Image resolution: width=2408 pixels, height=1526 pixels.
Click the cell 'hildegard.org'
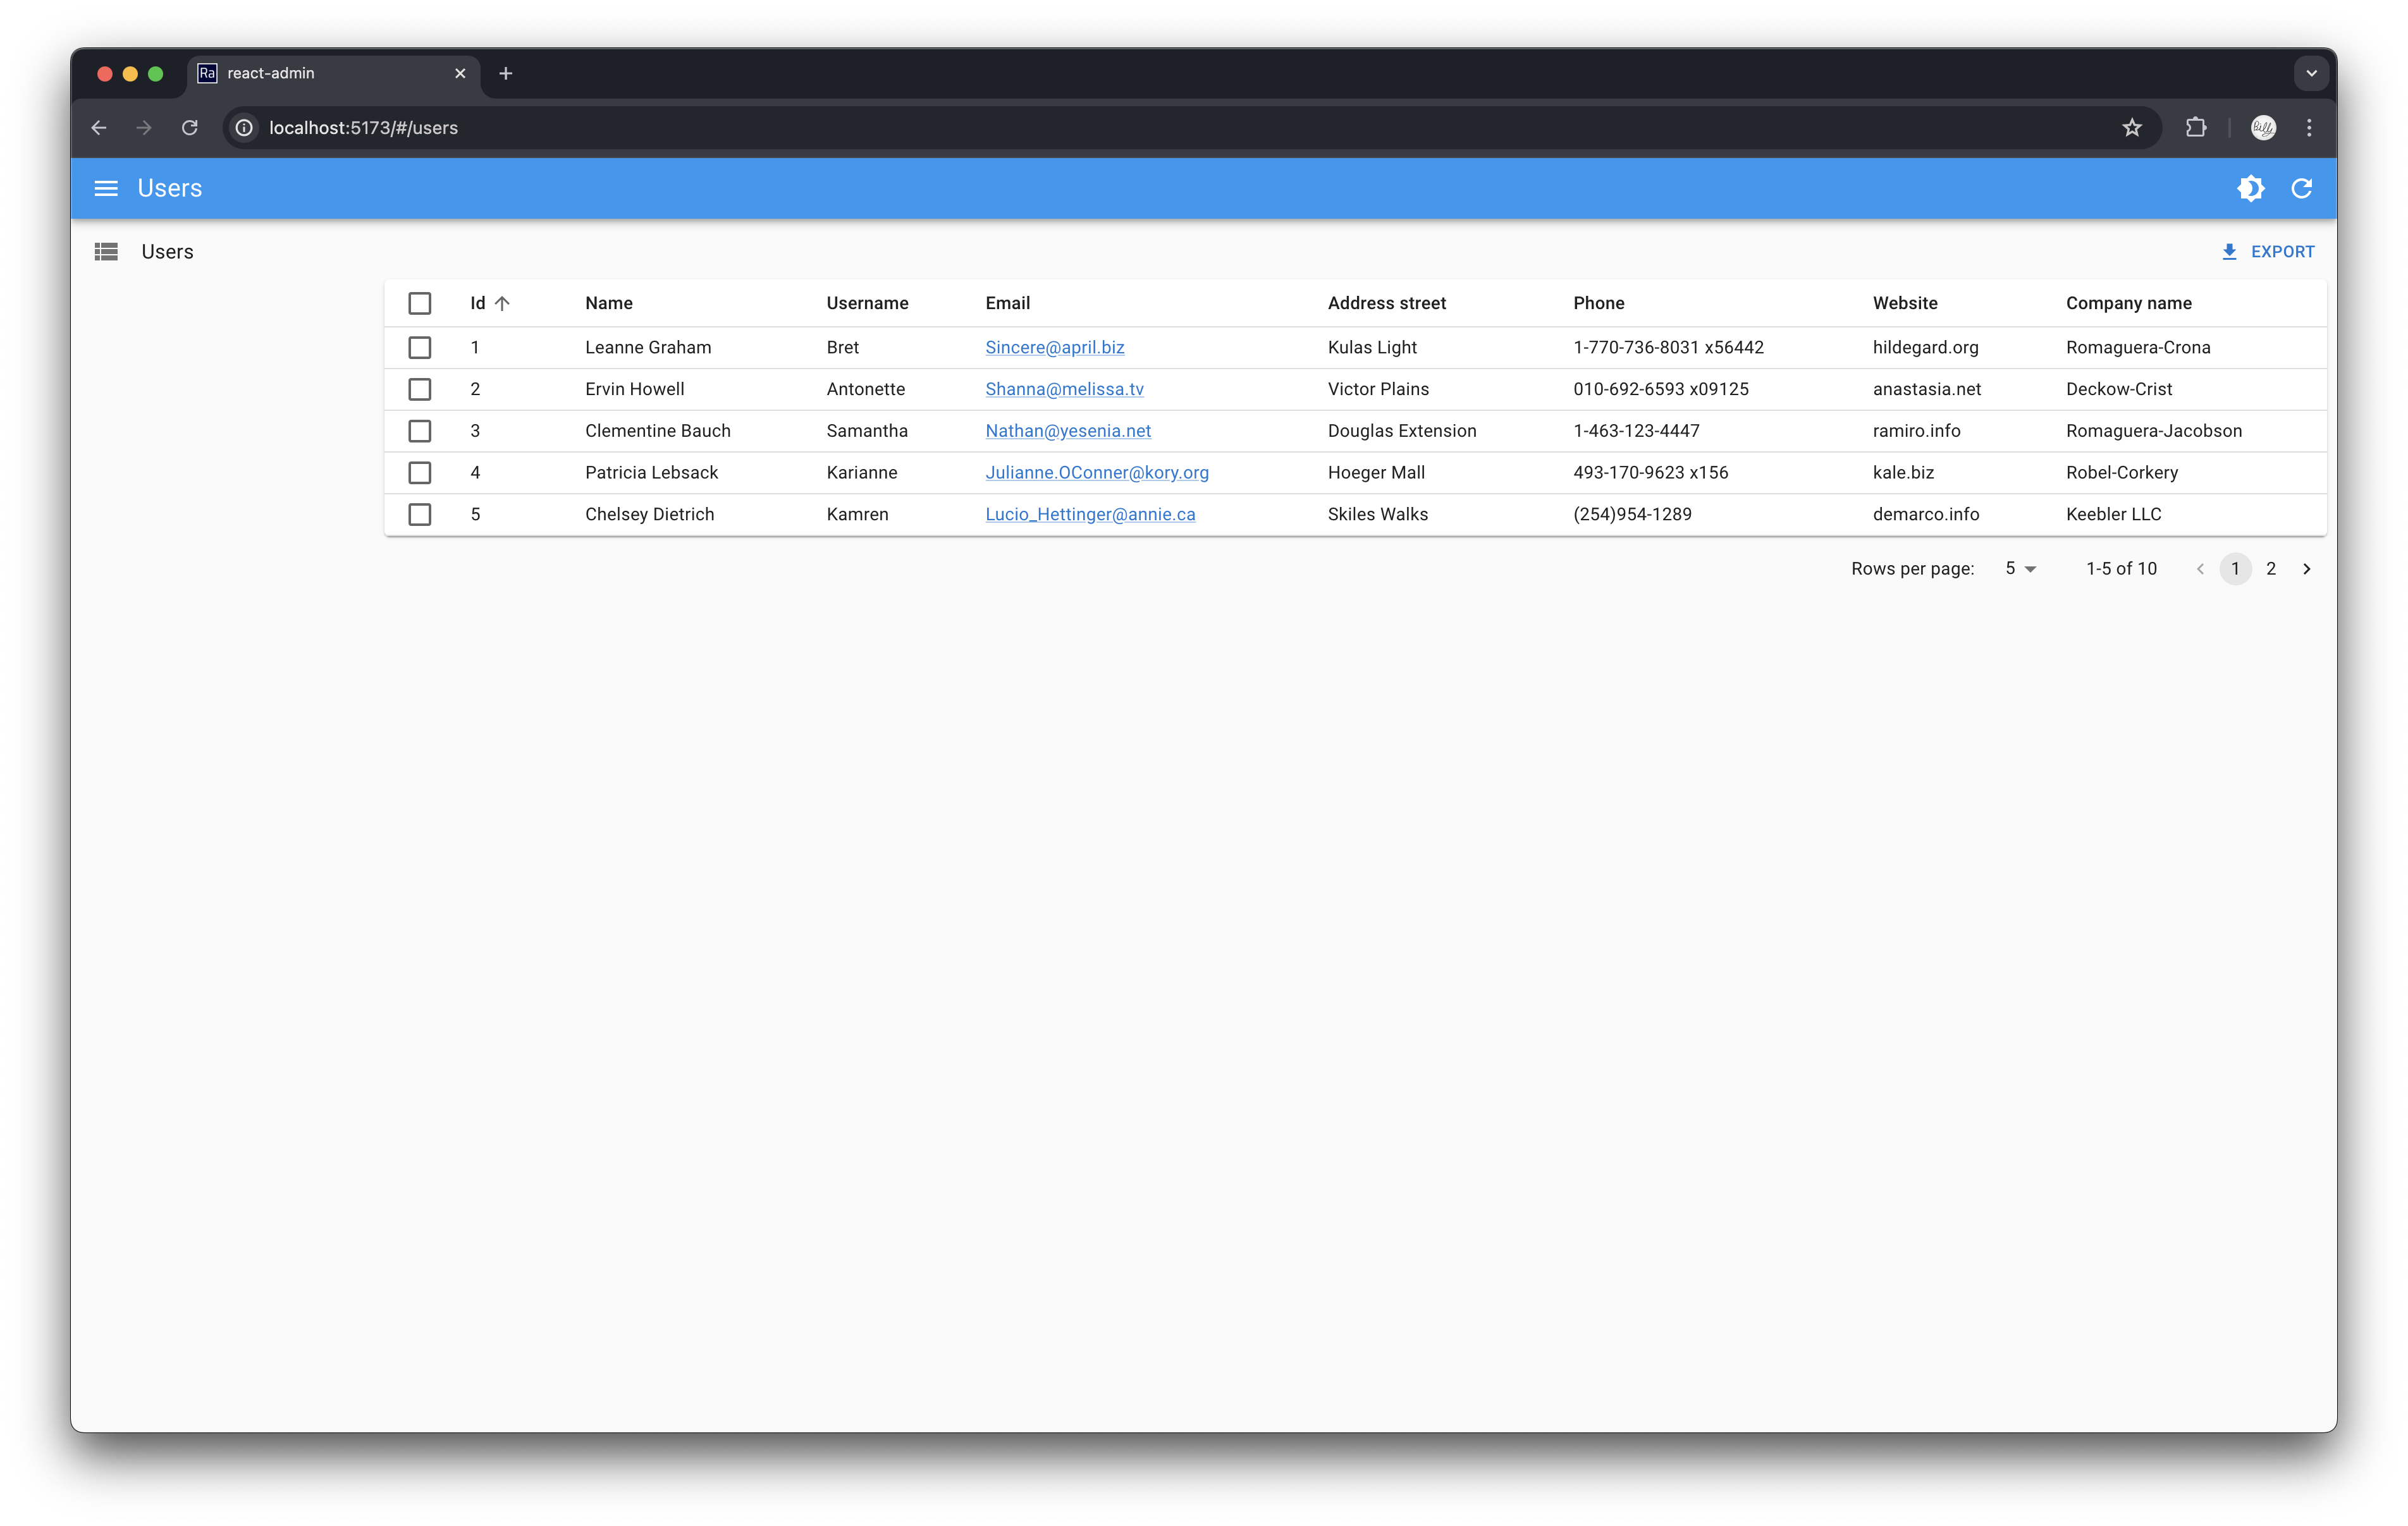coord(1925,348)
